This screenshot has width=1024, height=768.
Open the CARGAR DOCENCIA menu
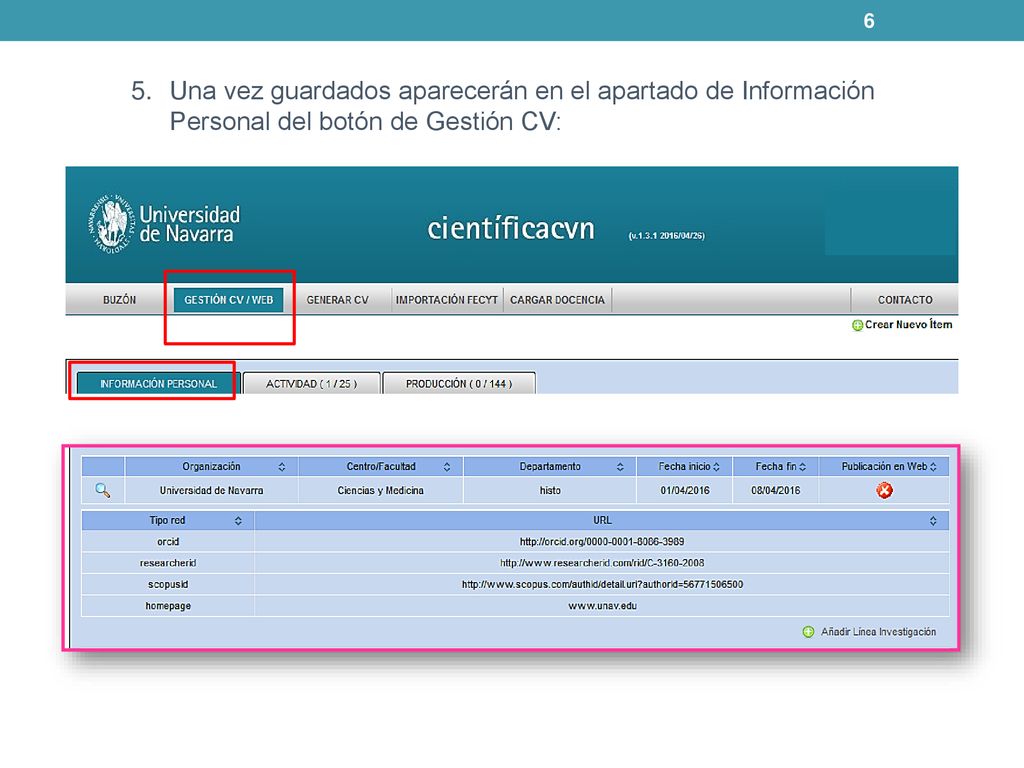point(557,300)
